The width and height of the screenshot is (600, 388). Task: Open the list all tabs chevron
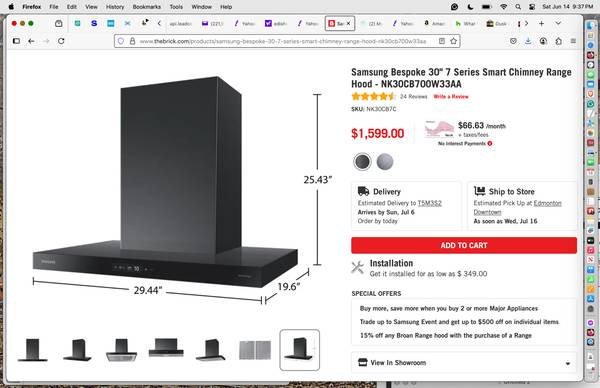coord(558,23)
